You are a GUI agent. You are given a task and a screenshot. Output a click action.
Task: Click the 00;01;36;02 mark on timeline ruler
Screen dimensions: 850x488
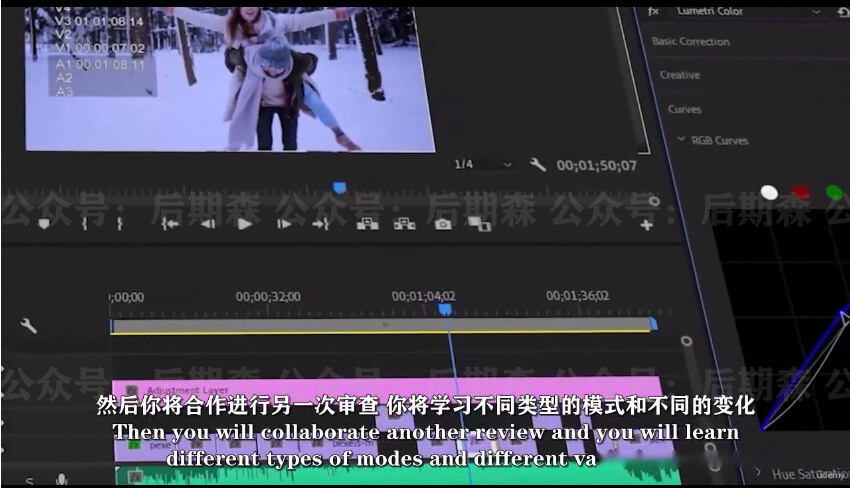(x=577, y=296)
